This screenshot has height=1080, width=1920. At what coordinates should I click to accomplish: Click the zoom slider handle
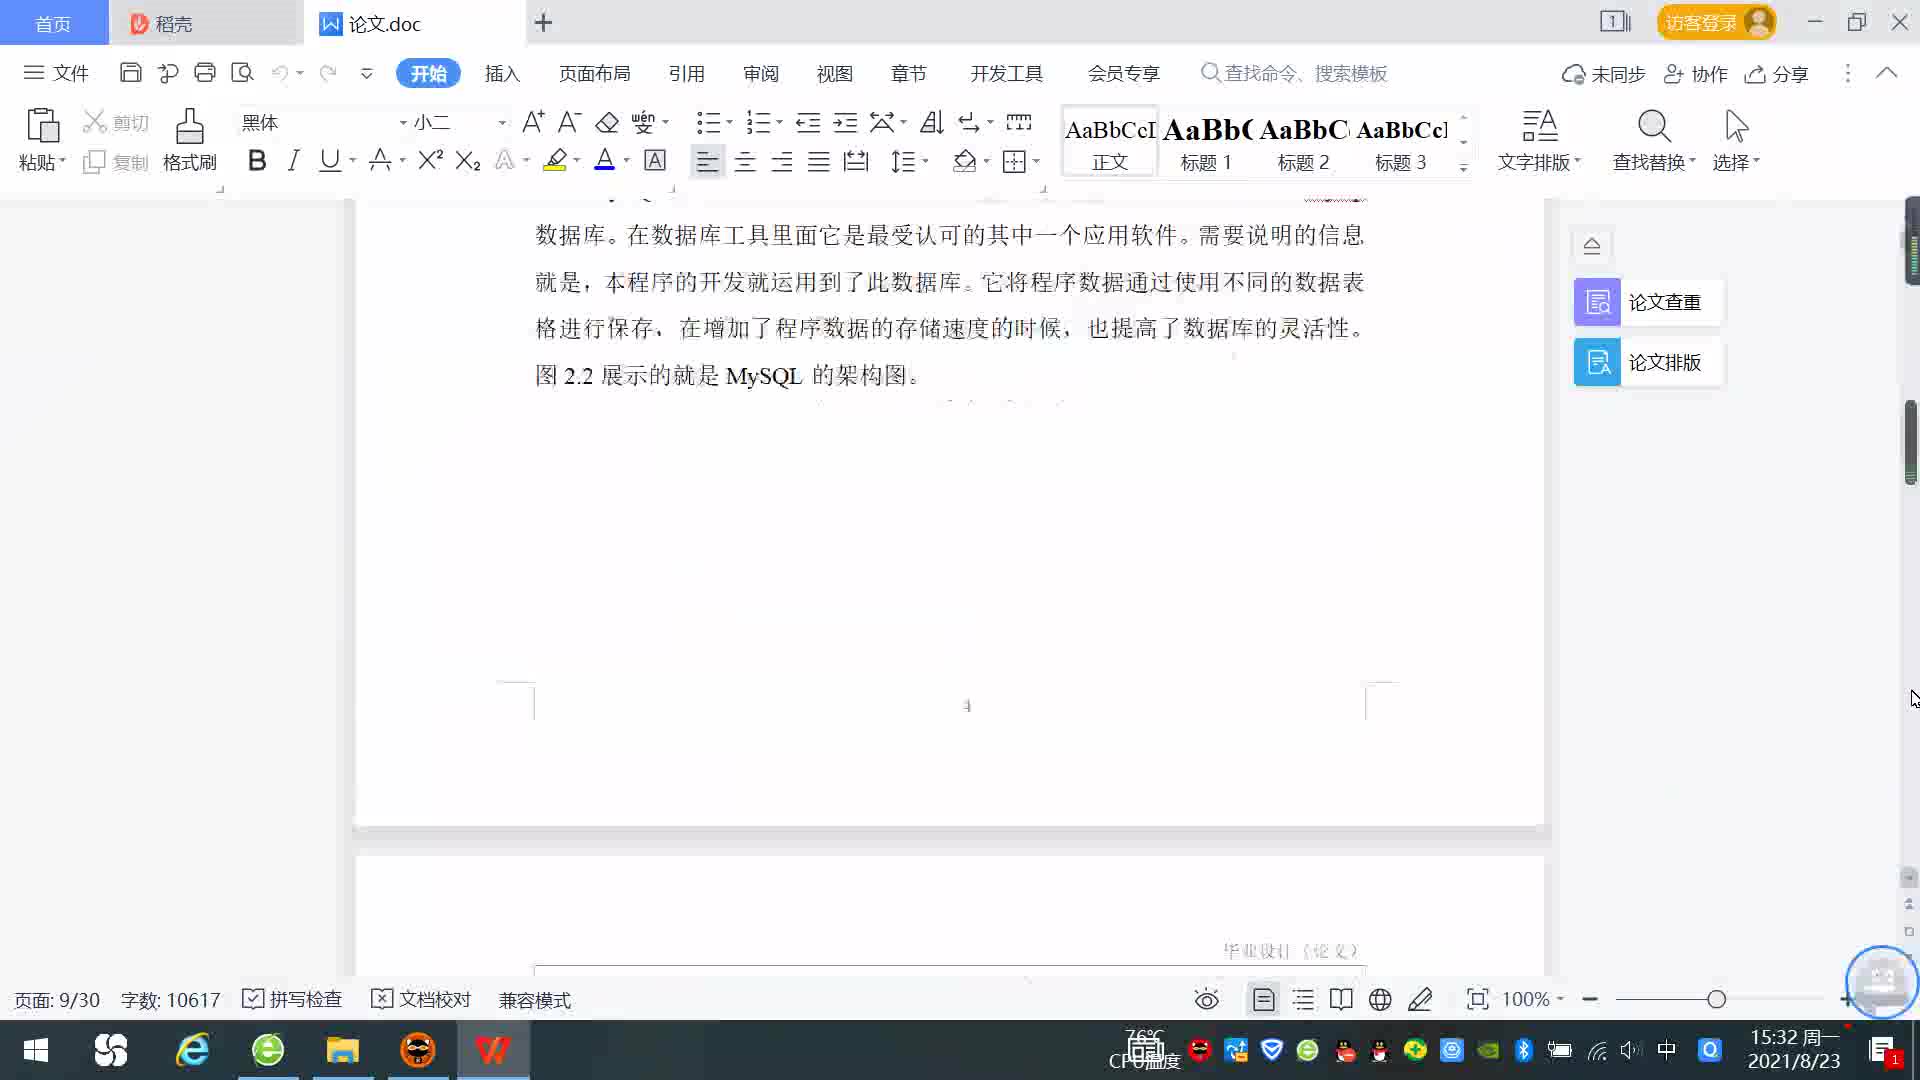coord(1716,999)
